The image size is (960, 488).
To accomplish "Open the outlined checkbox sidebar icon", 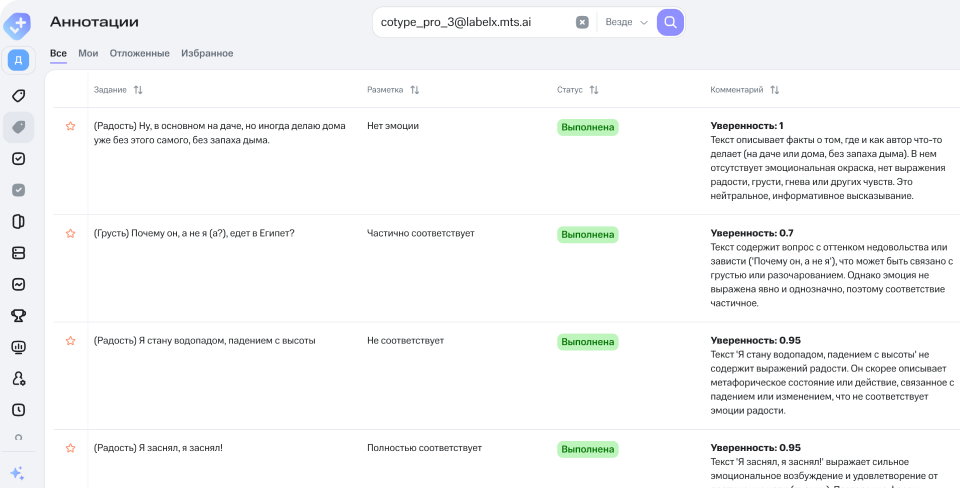I will click(18, 159).
